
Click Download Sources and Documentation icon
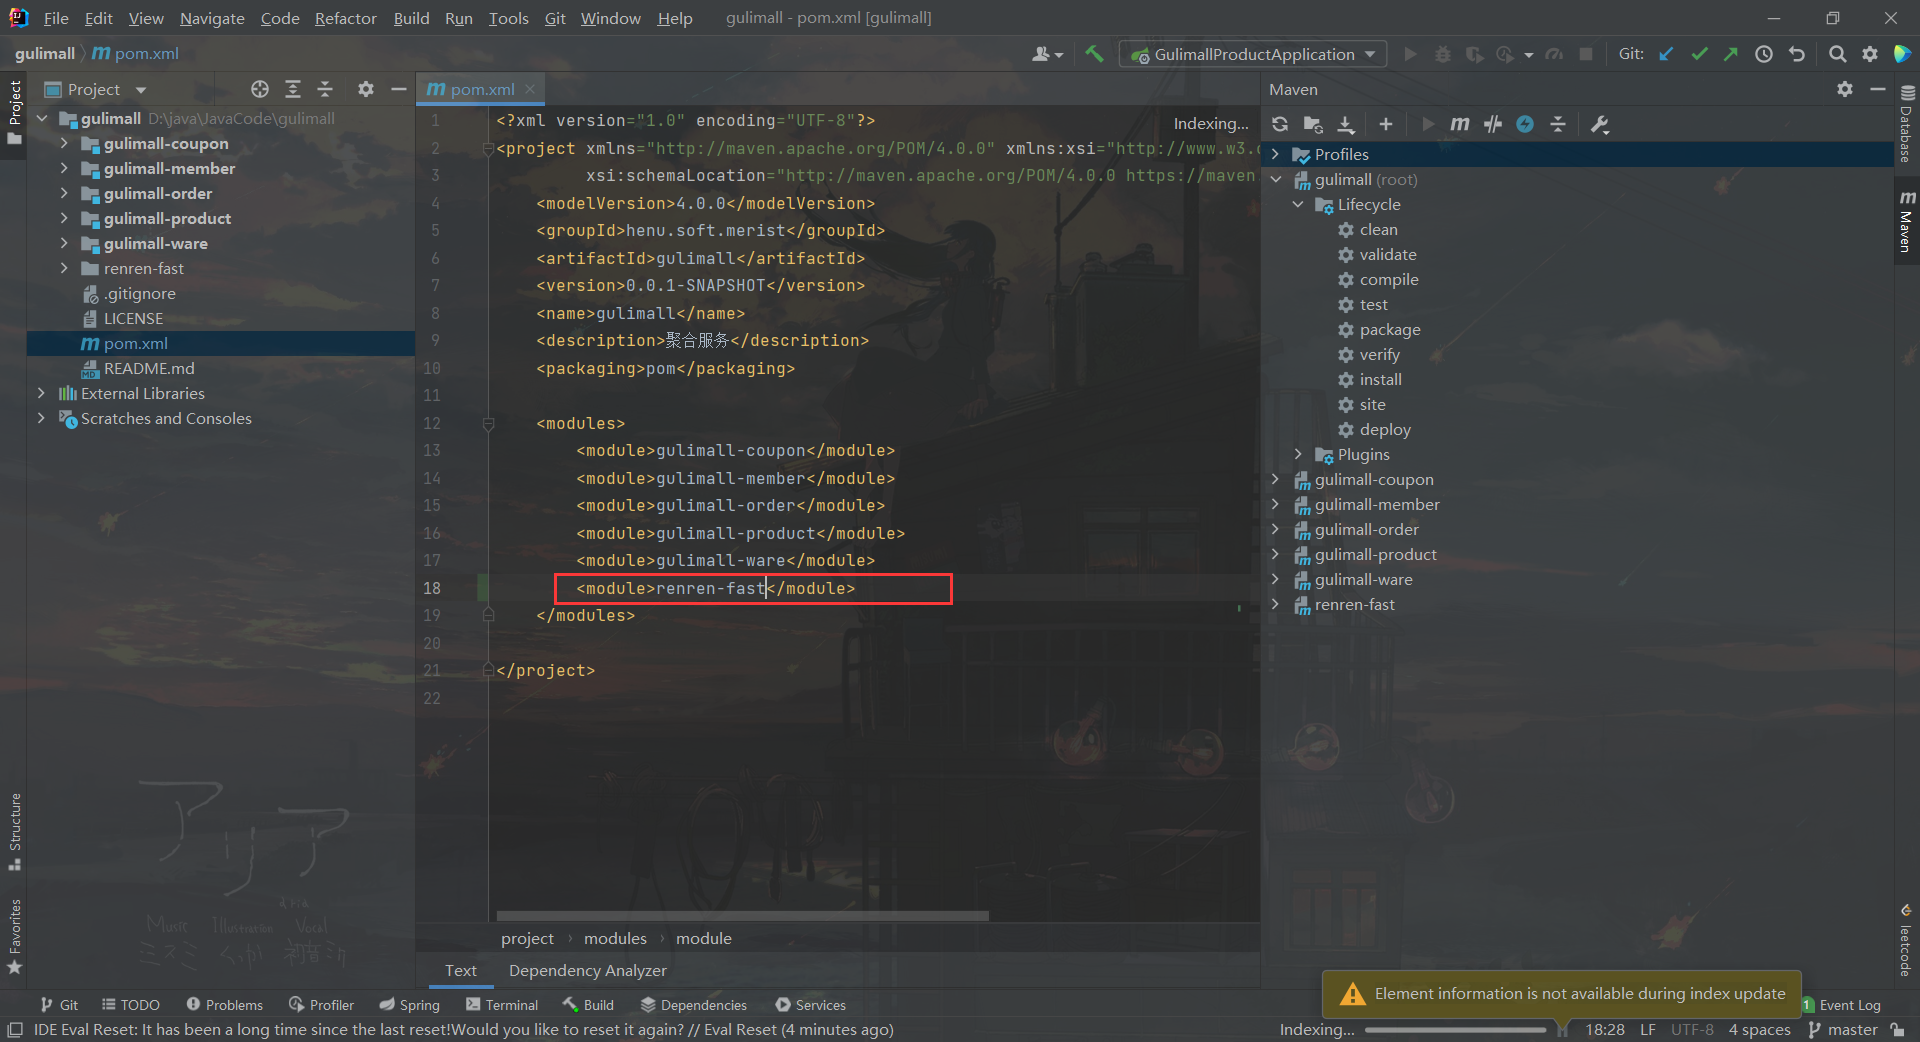1346,124
